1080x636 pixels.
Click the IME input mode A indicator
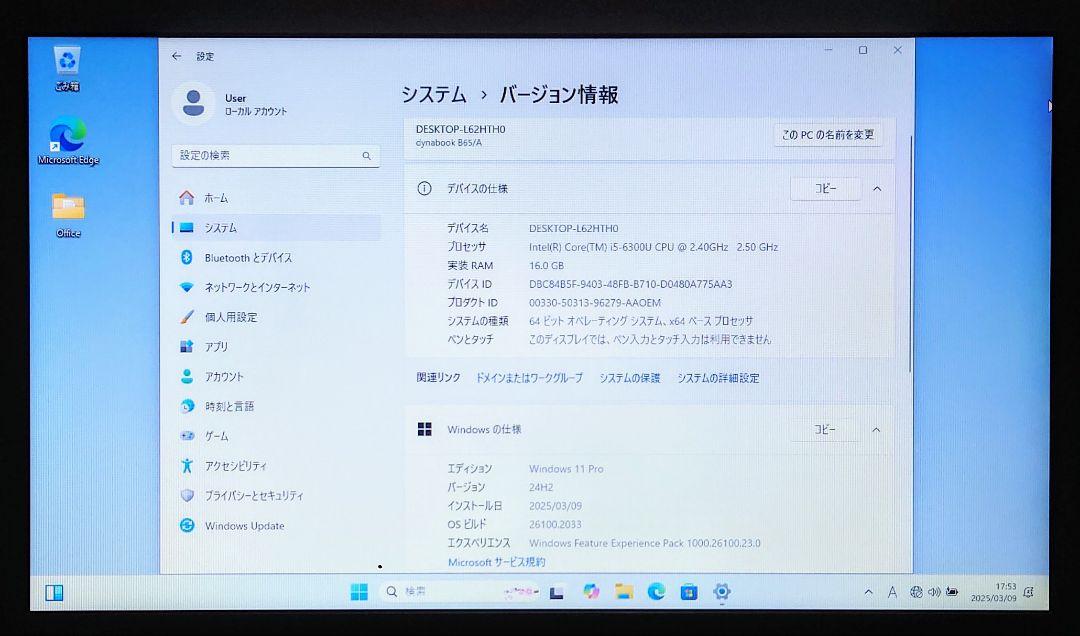(892, 592)
